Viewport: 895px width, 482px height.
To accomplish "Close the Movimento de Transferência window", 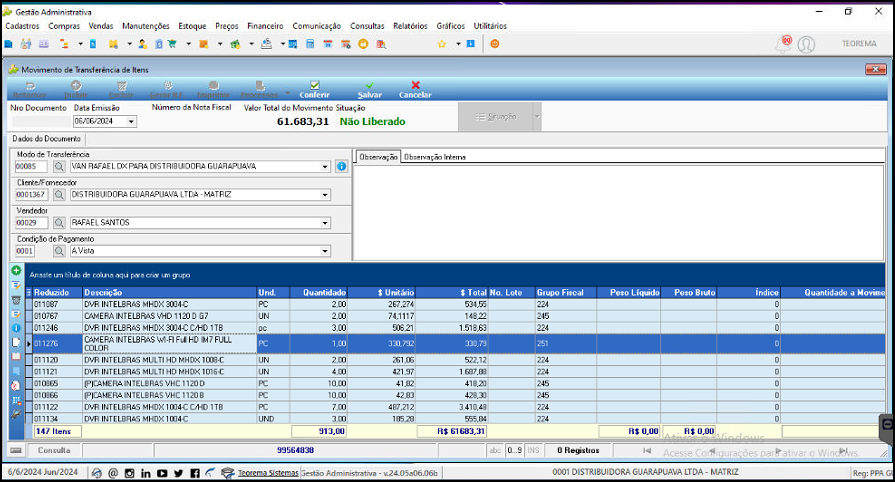I will [875, 69].
